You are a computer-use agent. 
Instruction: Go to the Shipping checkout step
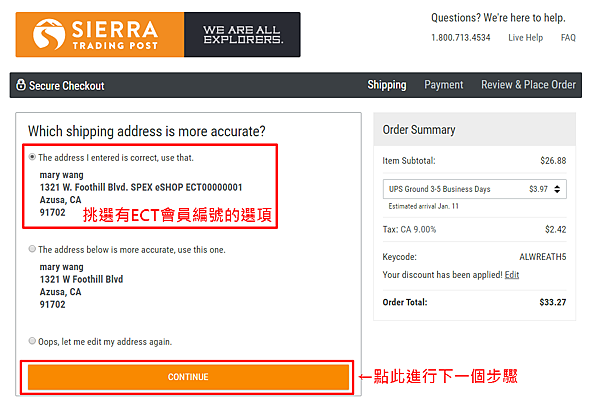(x=387, y=85)
